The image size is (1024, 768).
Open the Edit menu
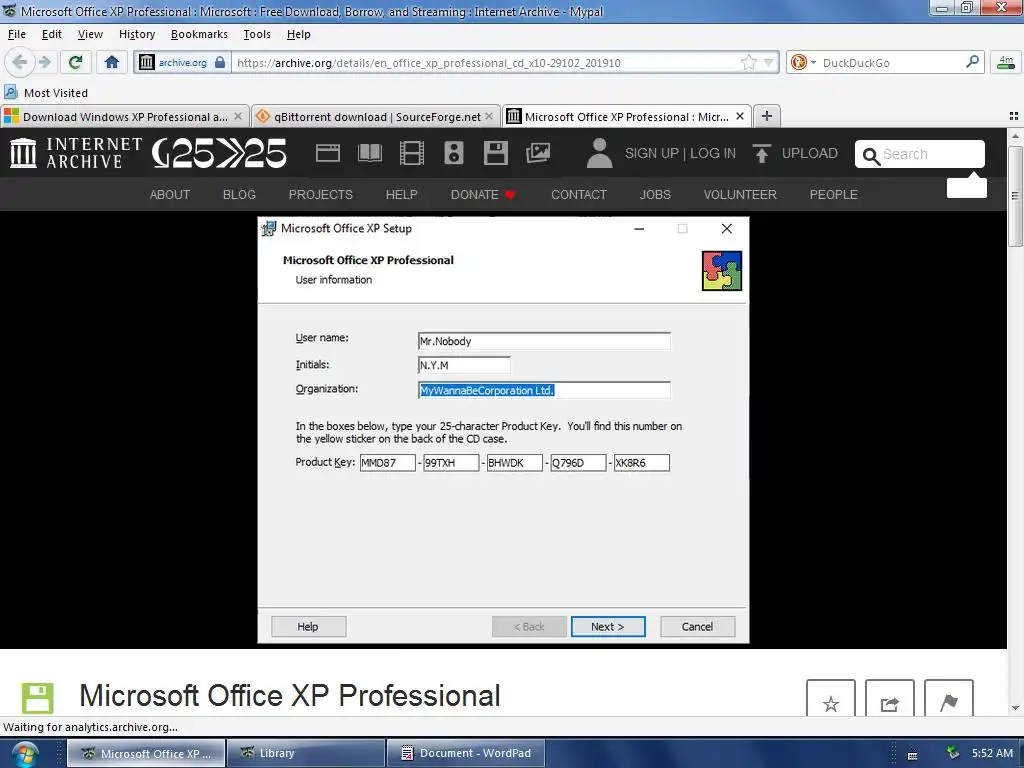click(x=52, y=34)
